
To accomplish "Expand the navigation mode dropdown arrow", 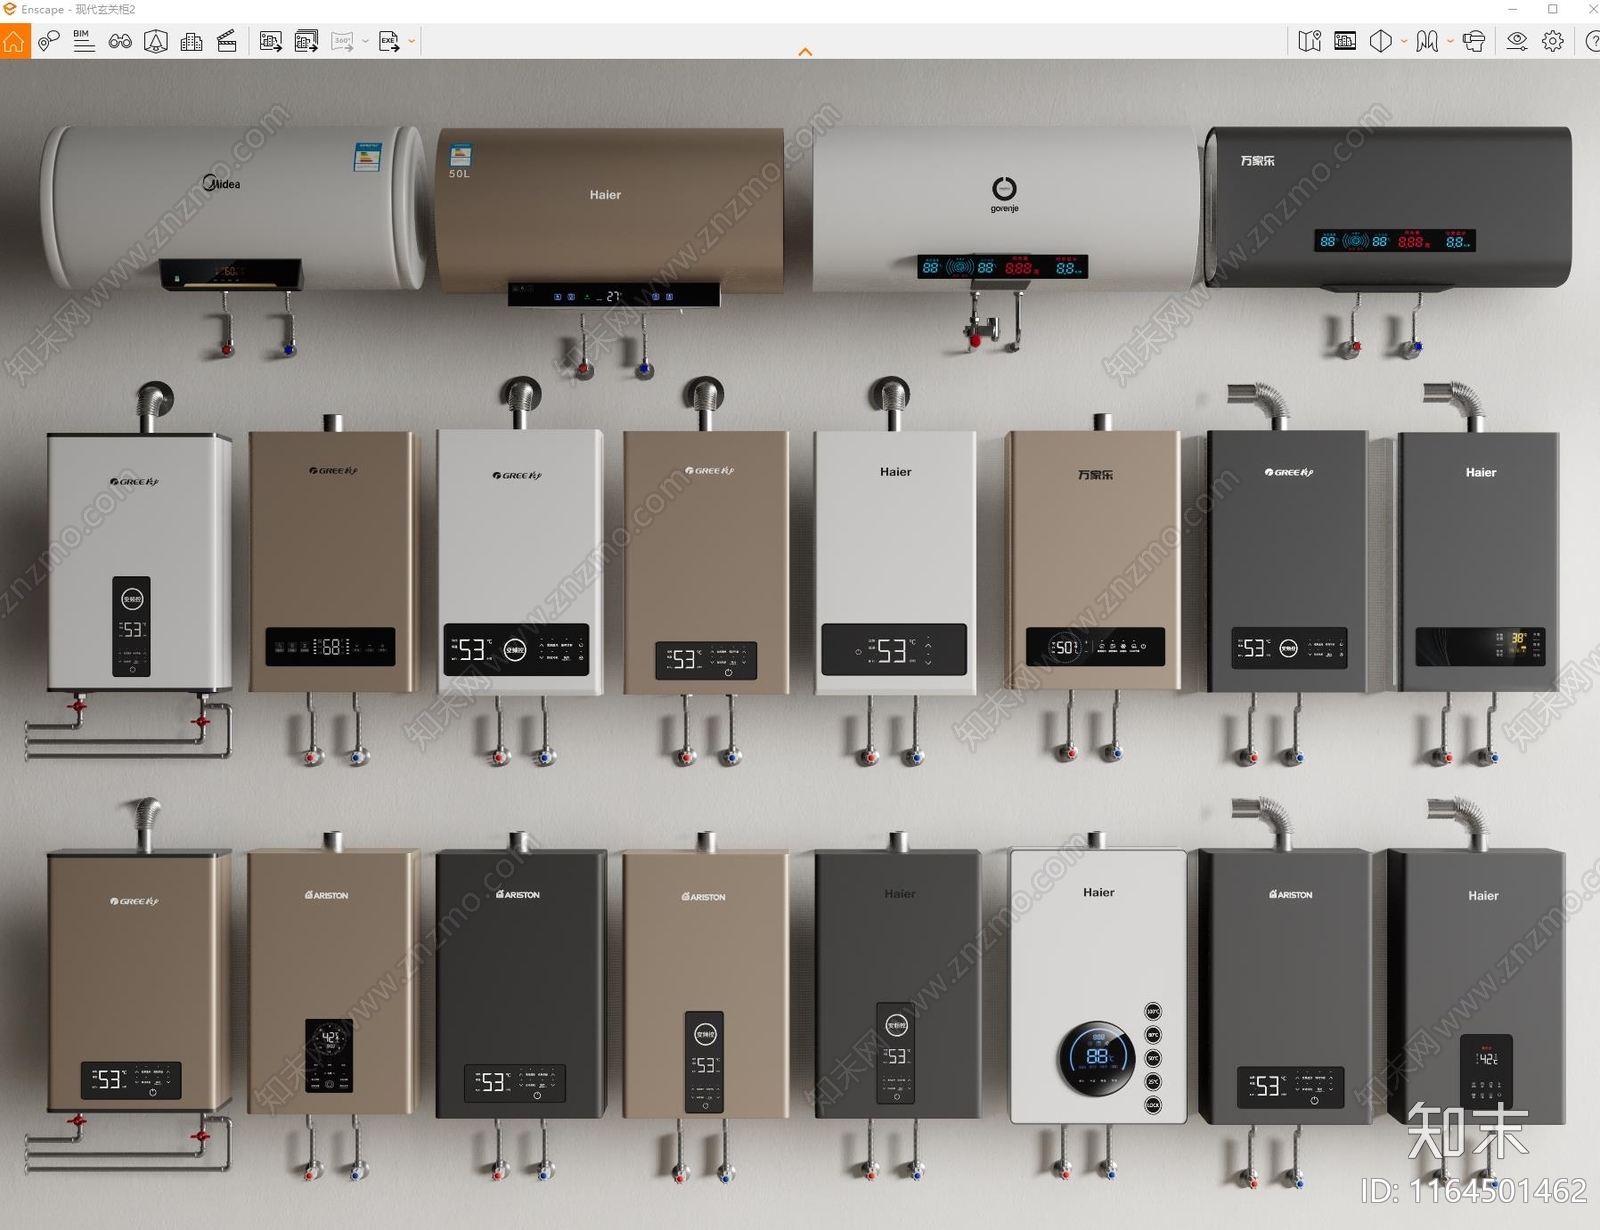I will (x=1450, y=42).
